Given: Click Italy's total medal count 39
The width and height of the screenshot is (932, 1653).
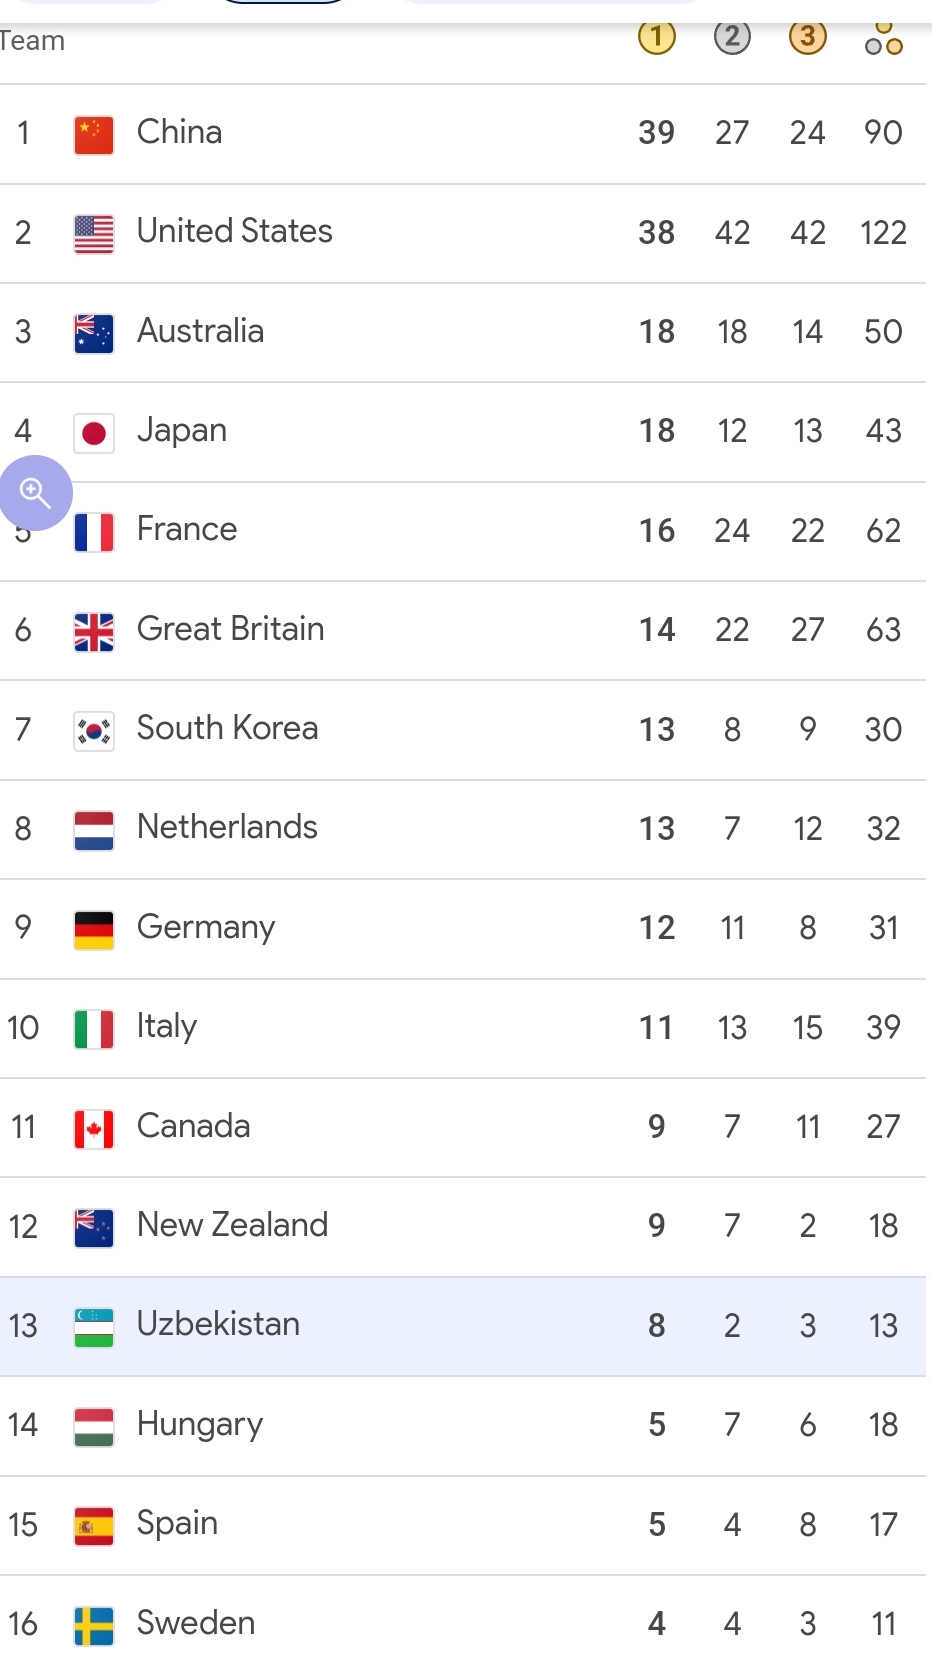Looking at the screenshot, I should click(x=883, y=1027).
